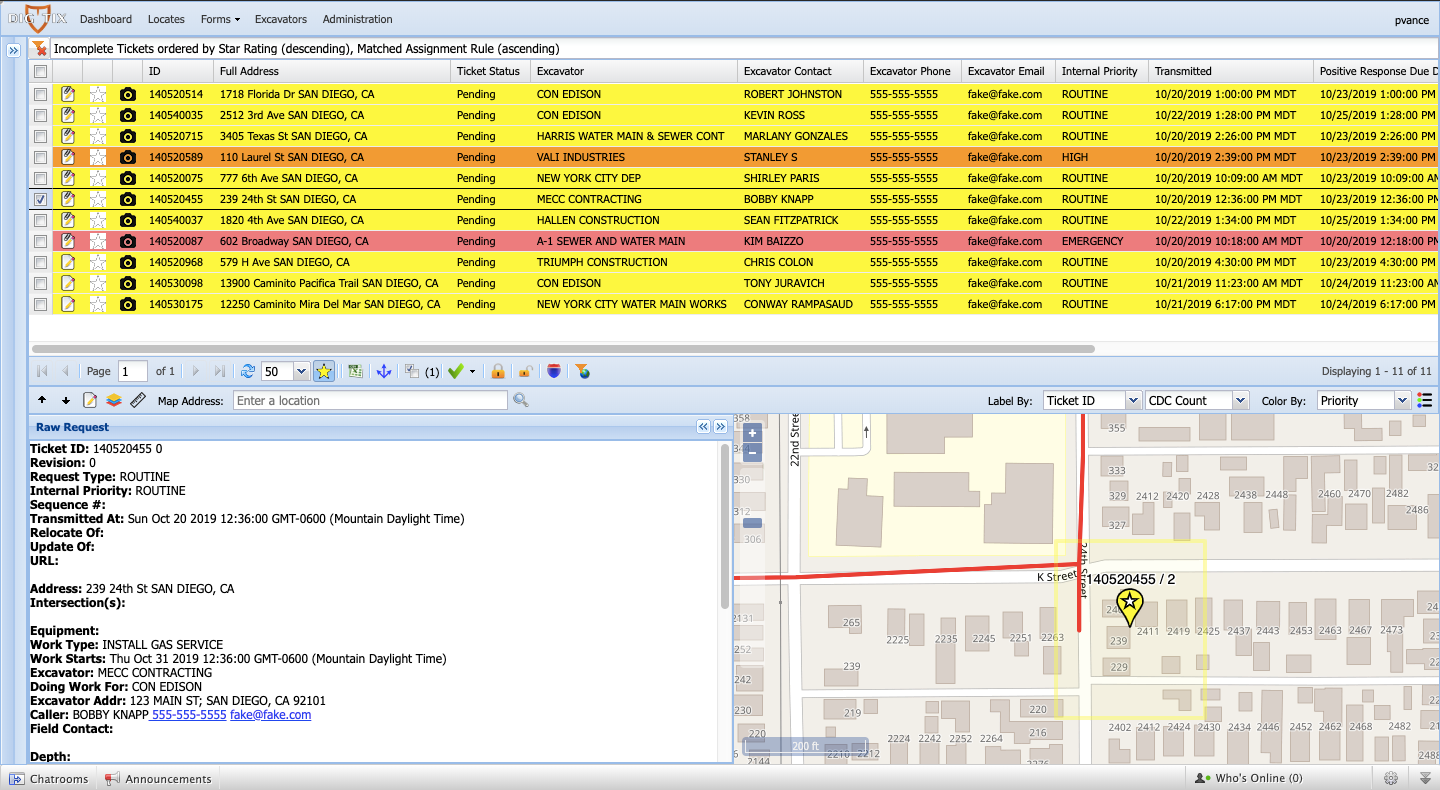Uncheck the box for ticket 140520455
The width and height of the screenshot is (1440, 790).
point(40,199)
